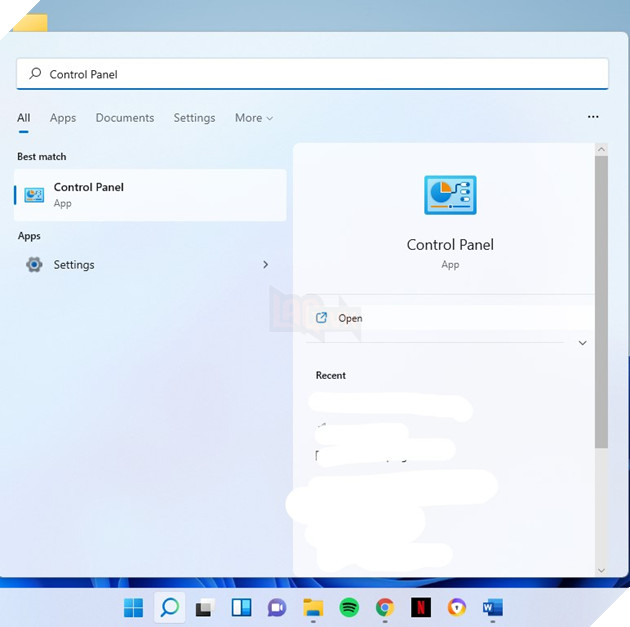Launch Google Chrome from taskbar
Screen dimensions: 630x627
(385, 607)
